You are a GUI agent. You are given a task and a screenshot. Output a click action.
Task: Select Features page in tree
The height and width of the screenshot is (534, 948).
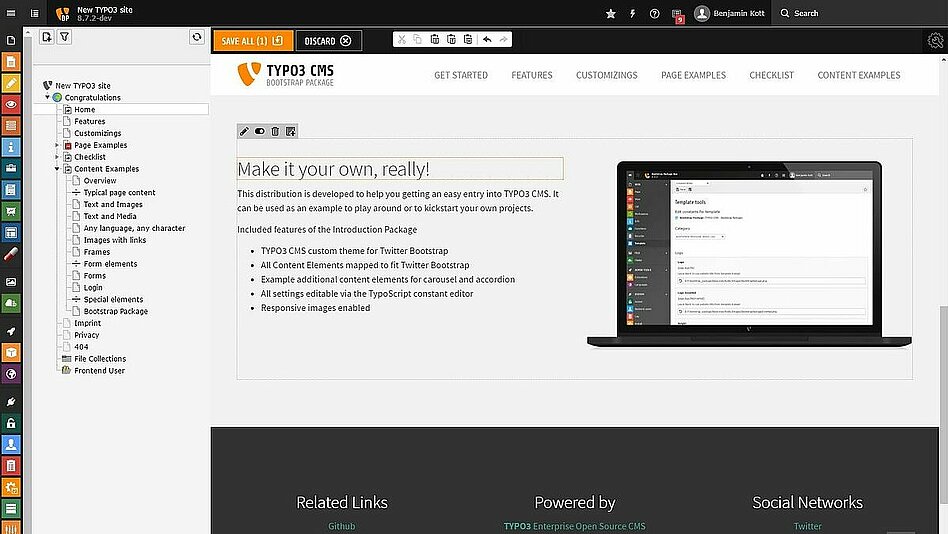coord(89,121)
